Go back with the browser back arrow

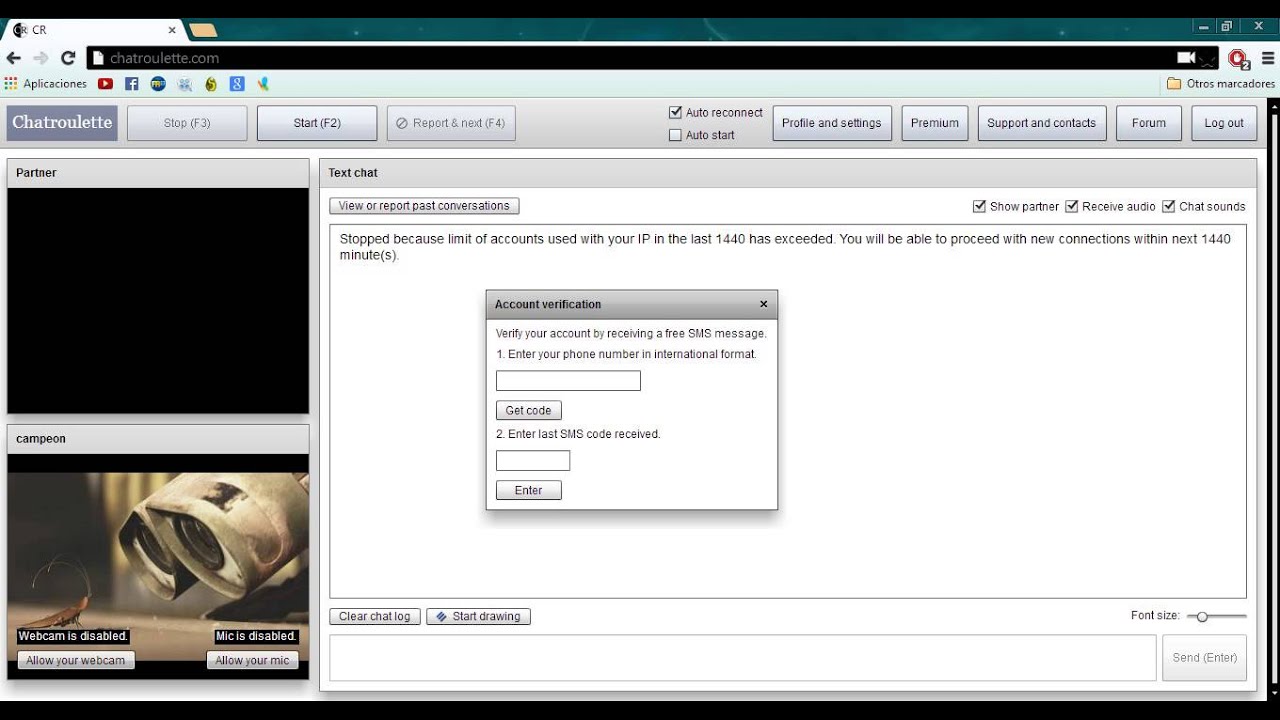click(x=14, y=58)
